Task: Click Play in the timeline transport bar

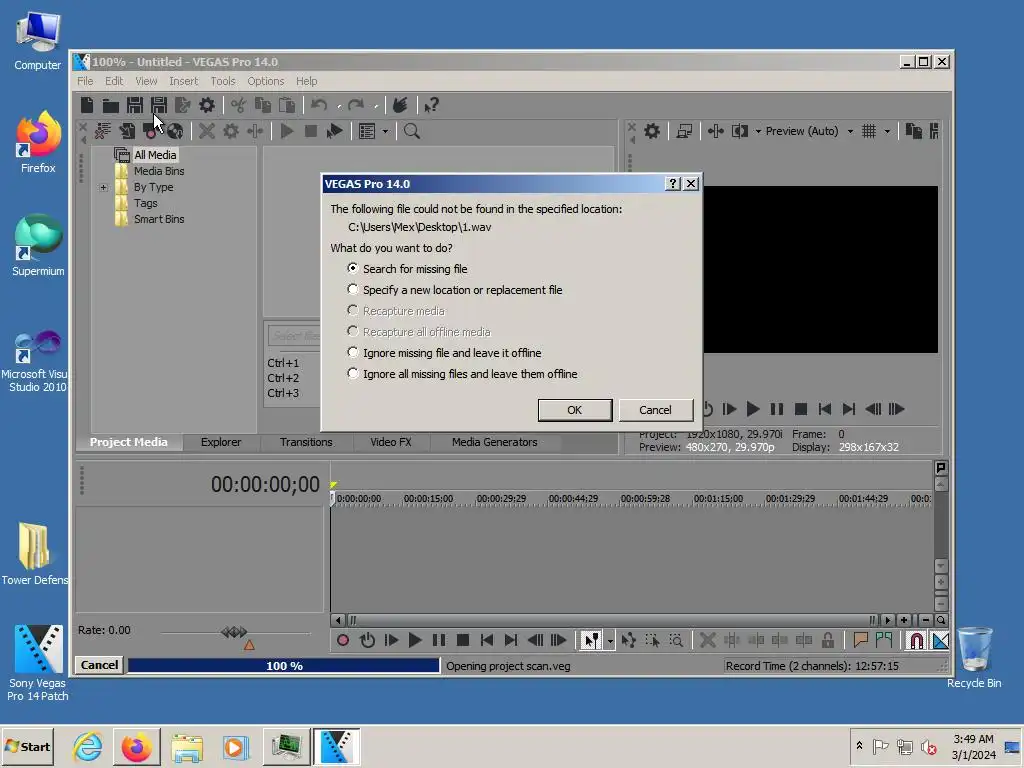Action: 415,641
